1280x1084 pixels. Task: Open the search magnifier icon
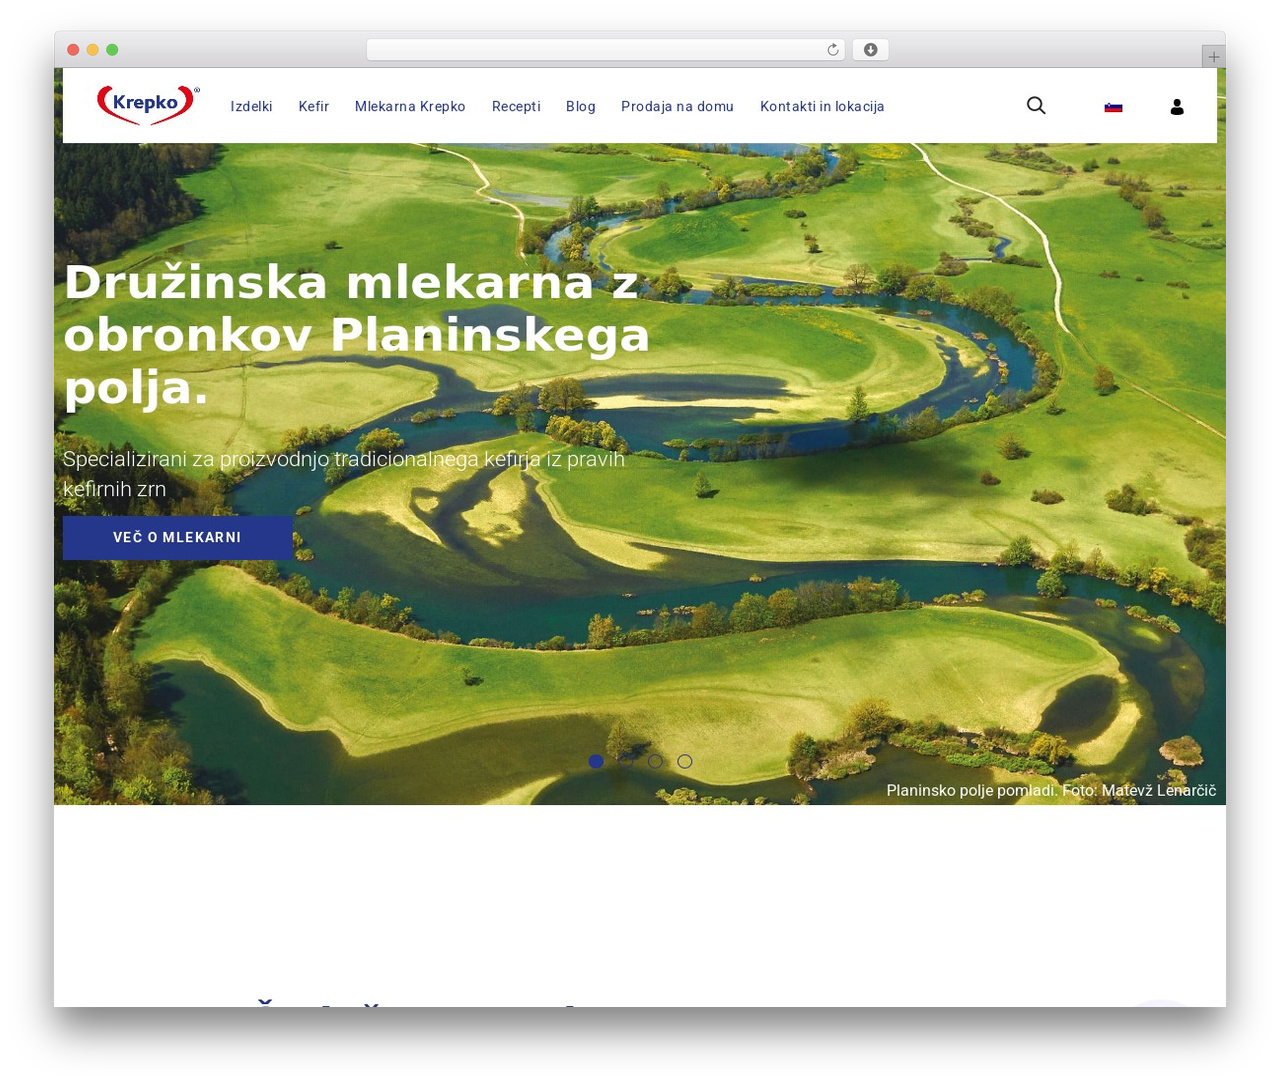click(1036, 105)
